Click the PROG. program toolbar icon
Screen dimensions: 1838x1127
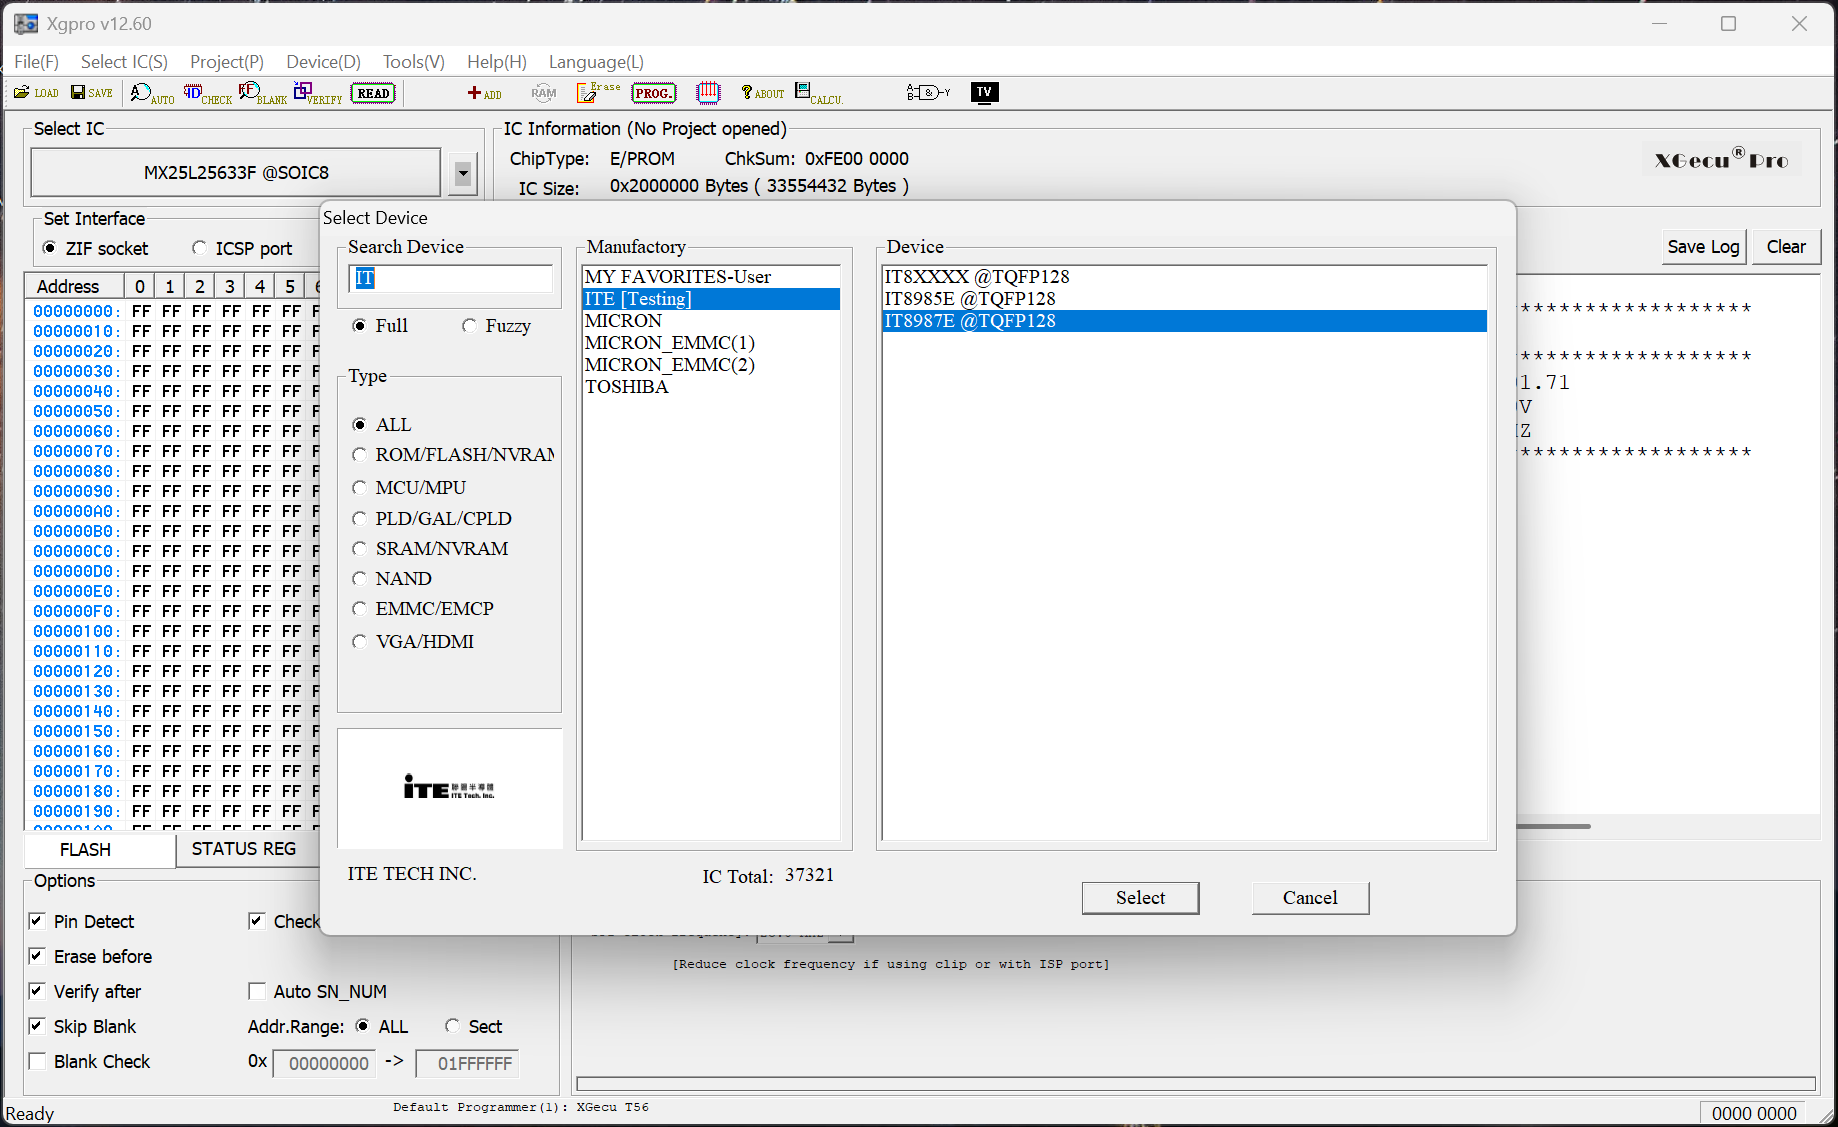[x=653, y=93]
